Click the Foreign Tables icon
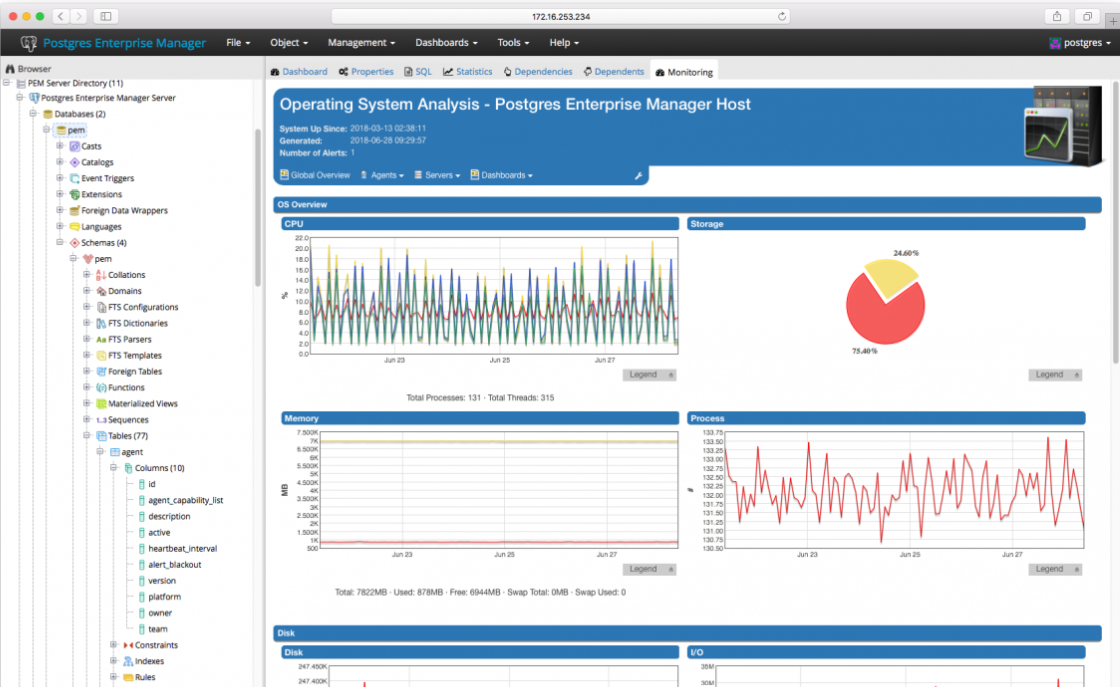The width and height of the screenshot is (1120, 687). [101, 371]
